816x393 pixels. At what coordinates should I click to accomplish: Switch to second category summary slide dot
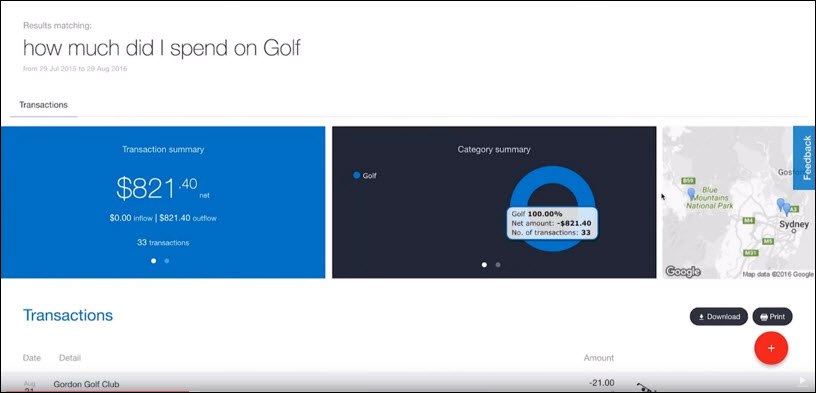[x=498, y=264]
